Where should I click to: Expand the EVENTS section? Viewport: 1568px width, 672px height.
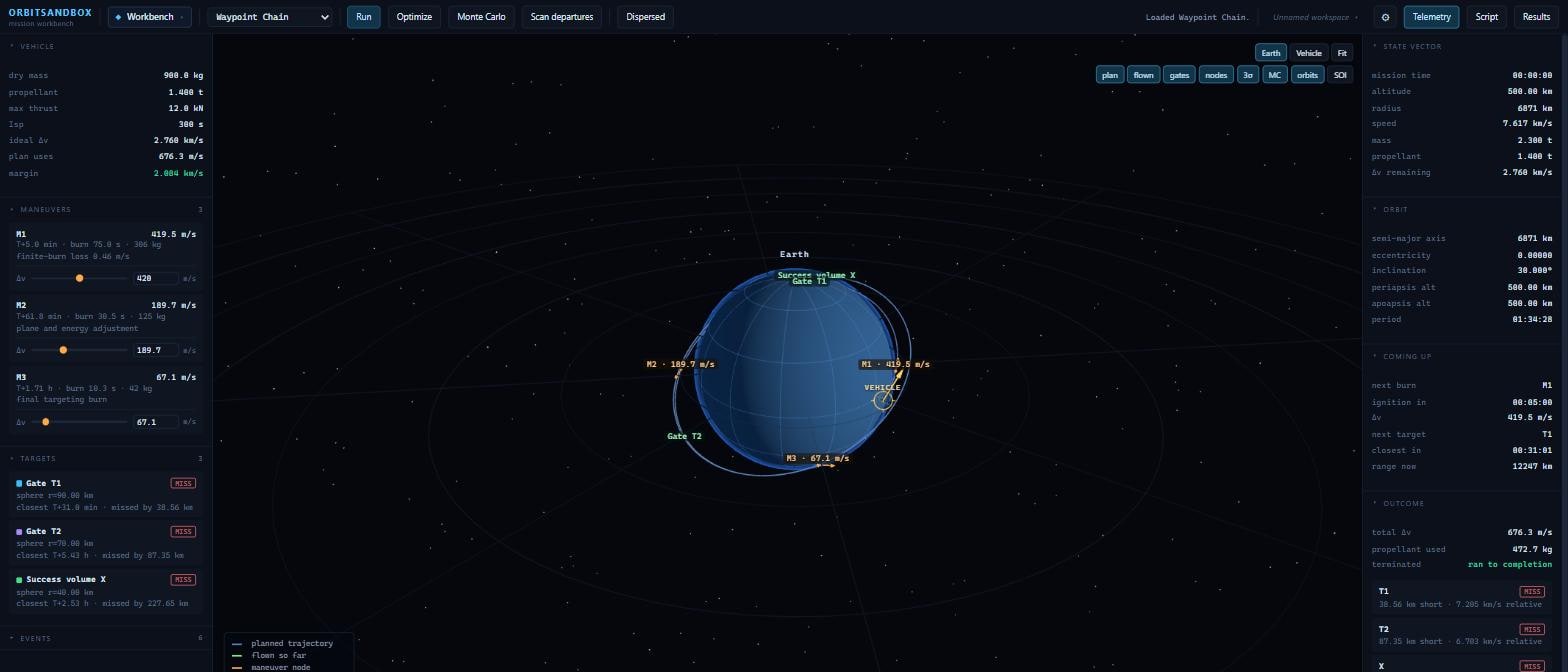click(x=106, y=638)
